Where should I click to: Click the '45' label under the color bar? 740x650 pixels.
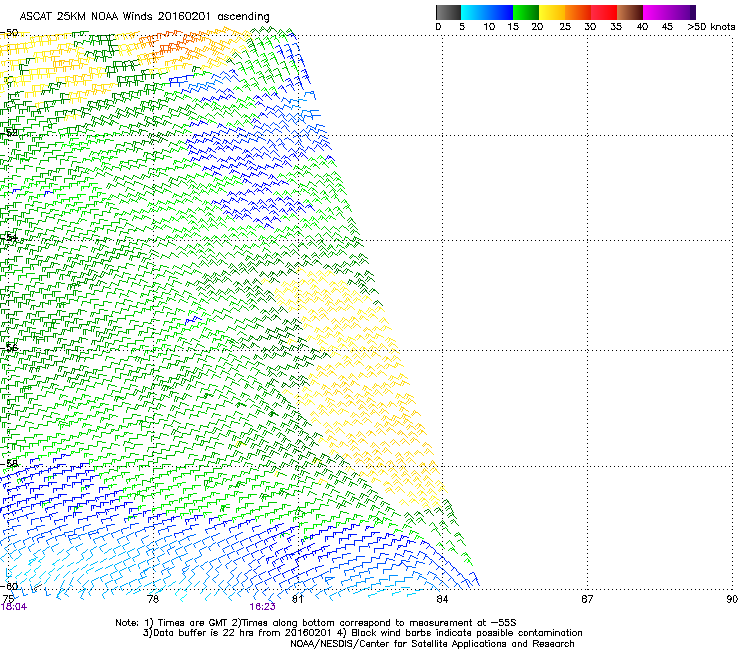tap(667, 27)
